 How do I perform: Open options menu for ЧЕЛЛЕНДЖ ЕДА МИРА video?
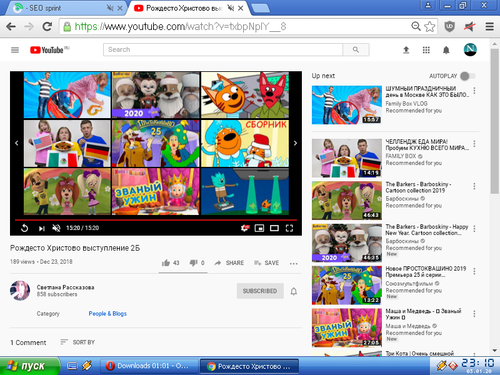[474, 144]
